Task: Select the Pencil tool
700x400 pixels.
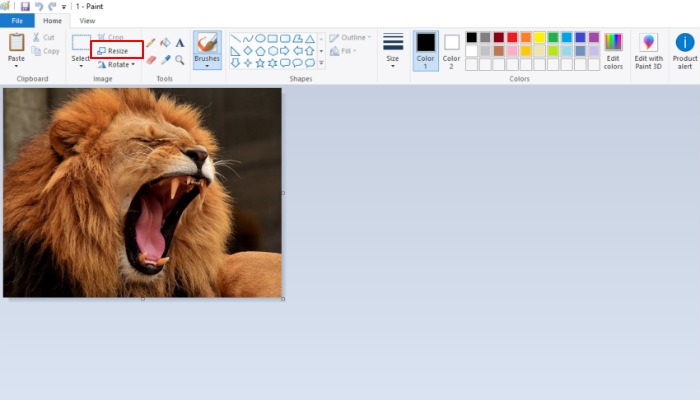Action: 151,43
